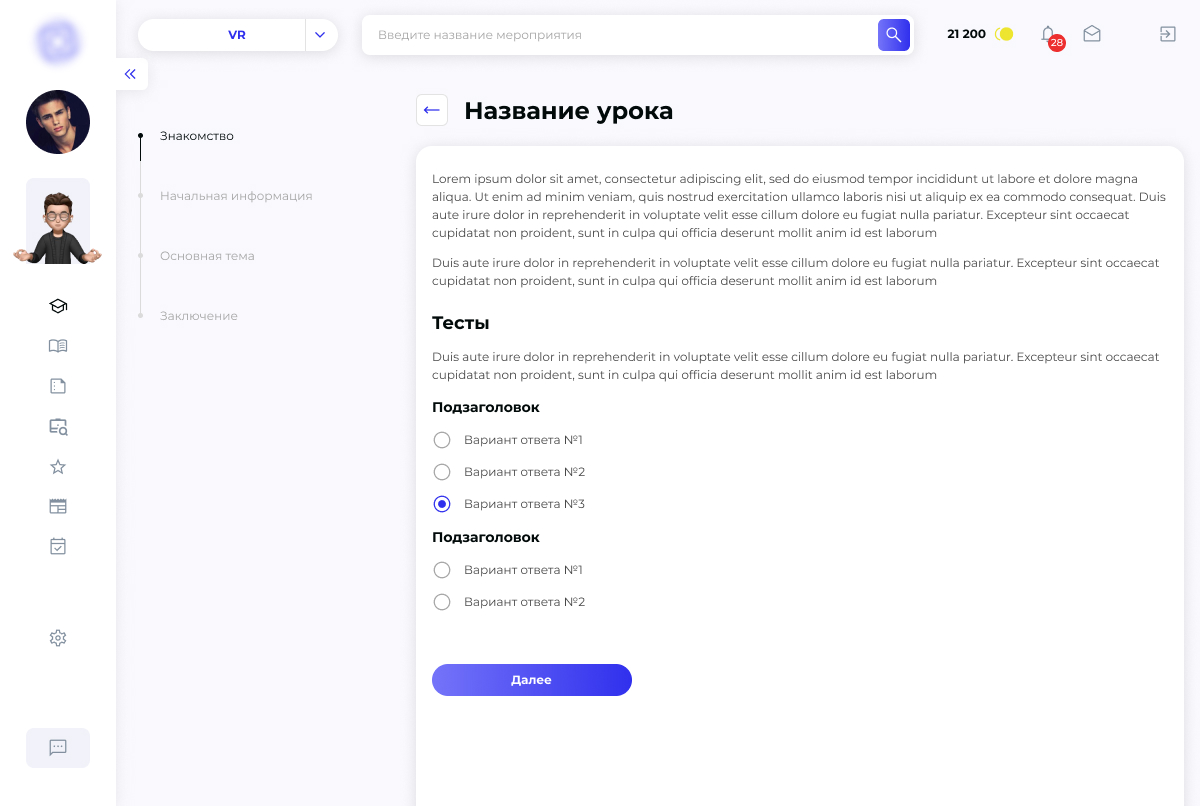Open the Основная тема step
1200x806 pixels.
coord(207,256)
